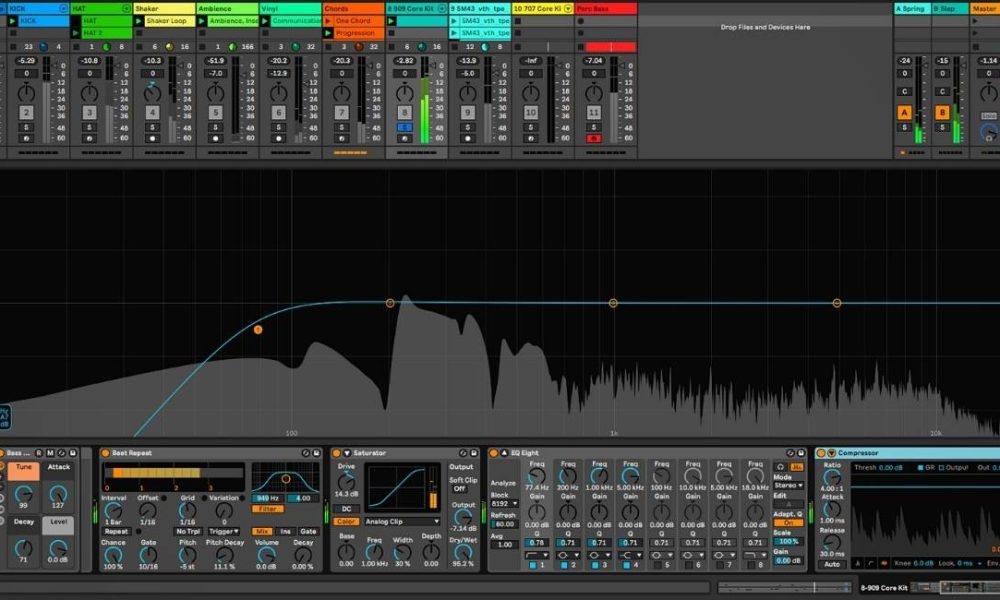Launch the HAT 2 clip
Image resolution: width=1000 pixels, height=600 pixels.
76,33
